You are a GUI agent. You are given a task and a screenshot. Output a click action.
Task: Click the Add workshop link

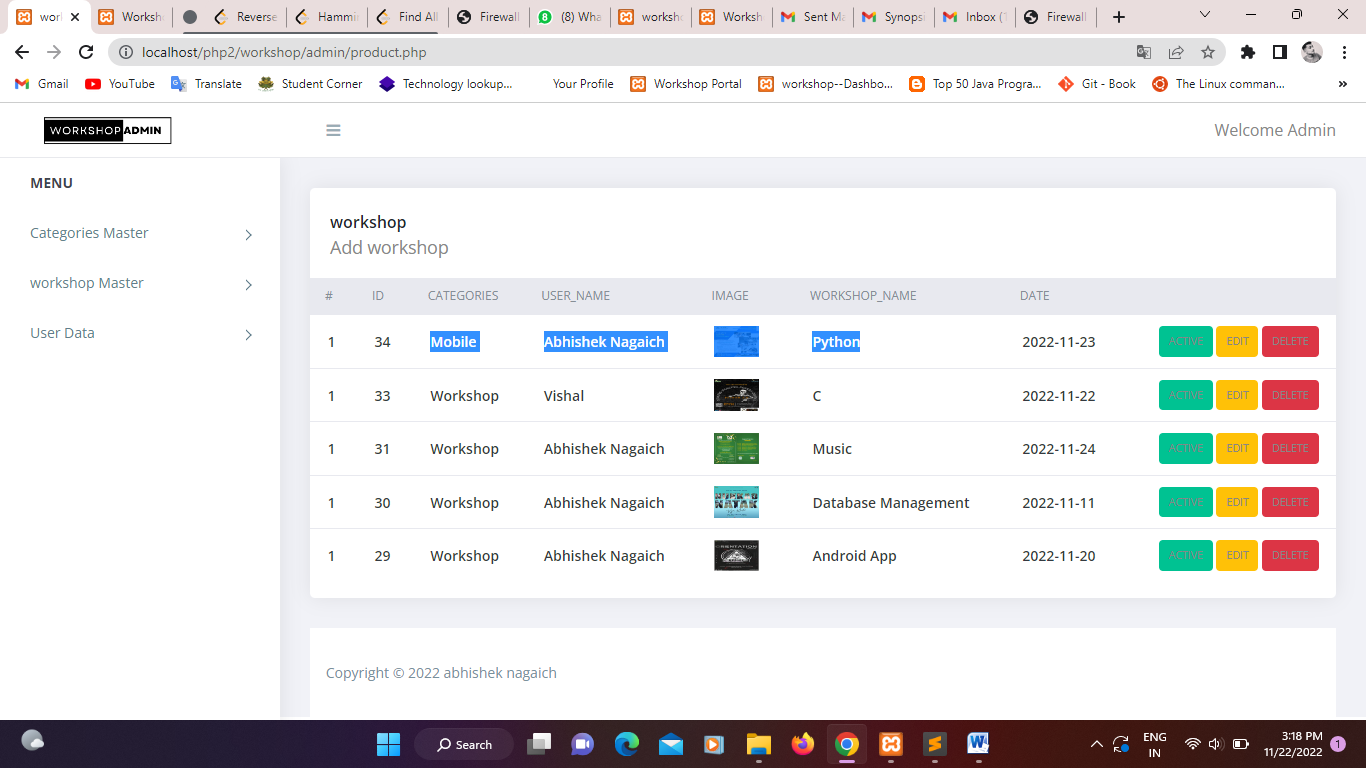[x=389, y=248]
